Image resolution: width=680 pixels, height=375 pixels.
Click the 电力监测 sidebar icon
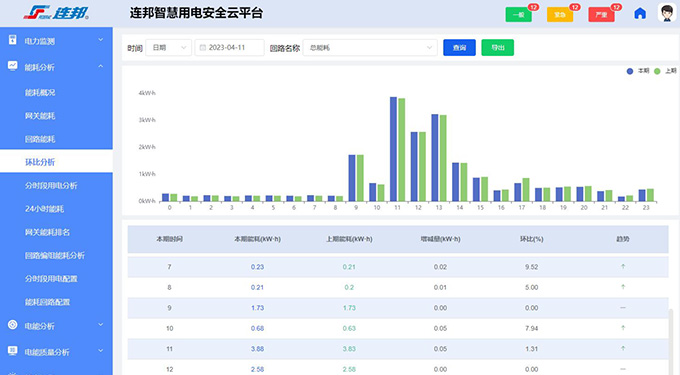pyautogui.click(x=13, y=40)
